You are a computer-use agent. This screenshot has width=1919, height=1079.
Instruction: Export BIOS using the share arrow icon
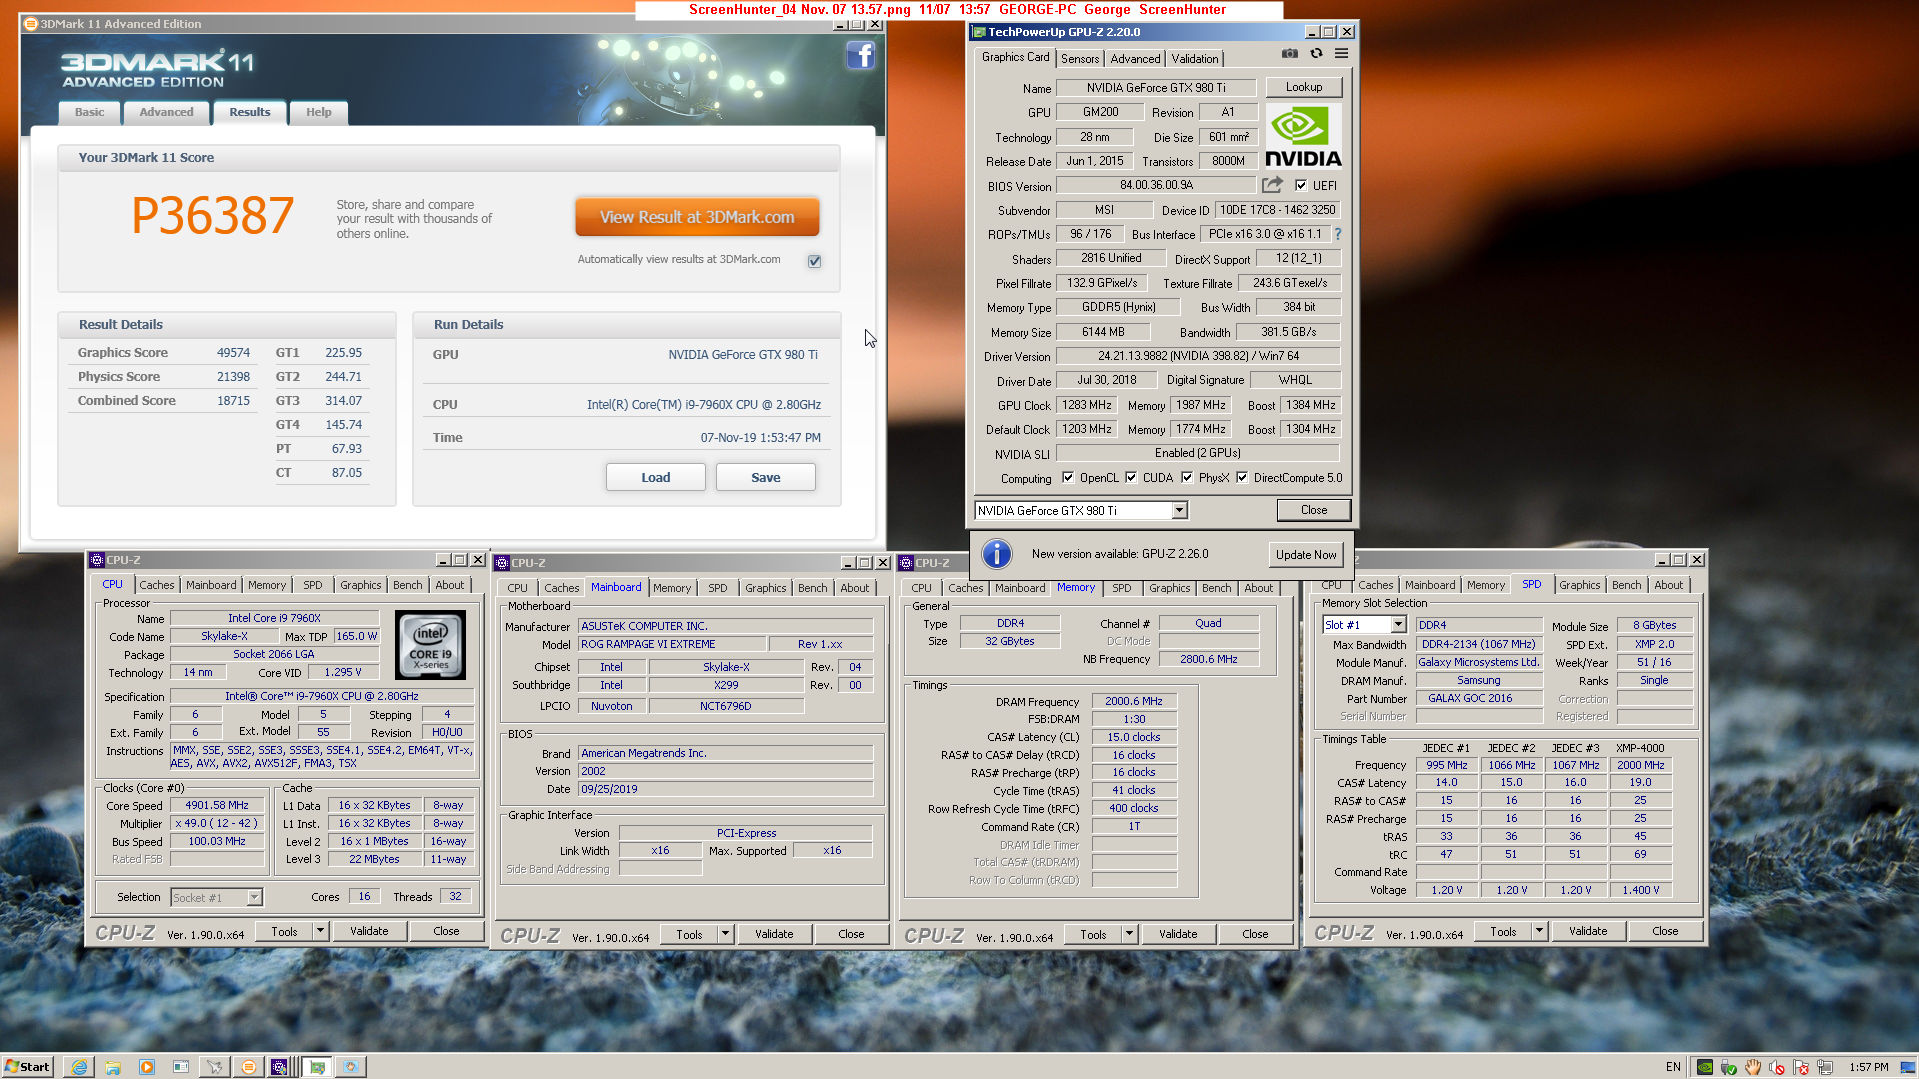point(1272,185)
